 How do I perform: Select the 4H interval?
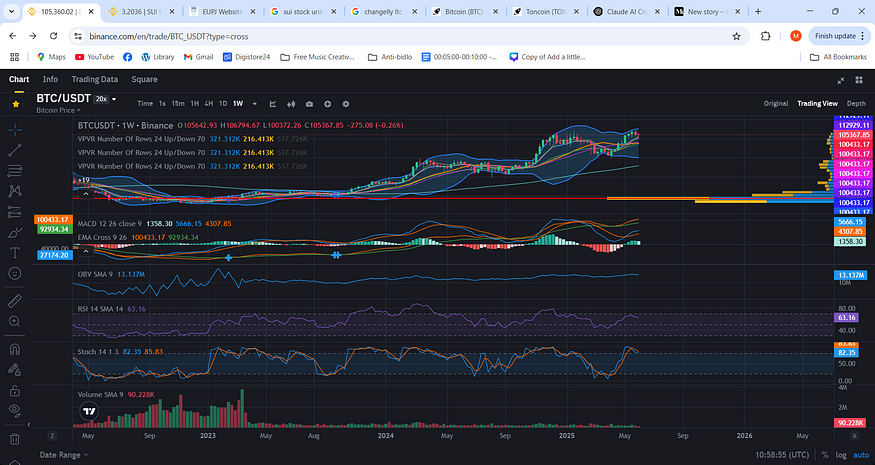pyautogui.click(x=209, y=103)
